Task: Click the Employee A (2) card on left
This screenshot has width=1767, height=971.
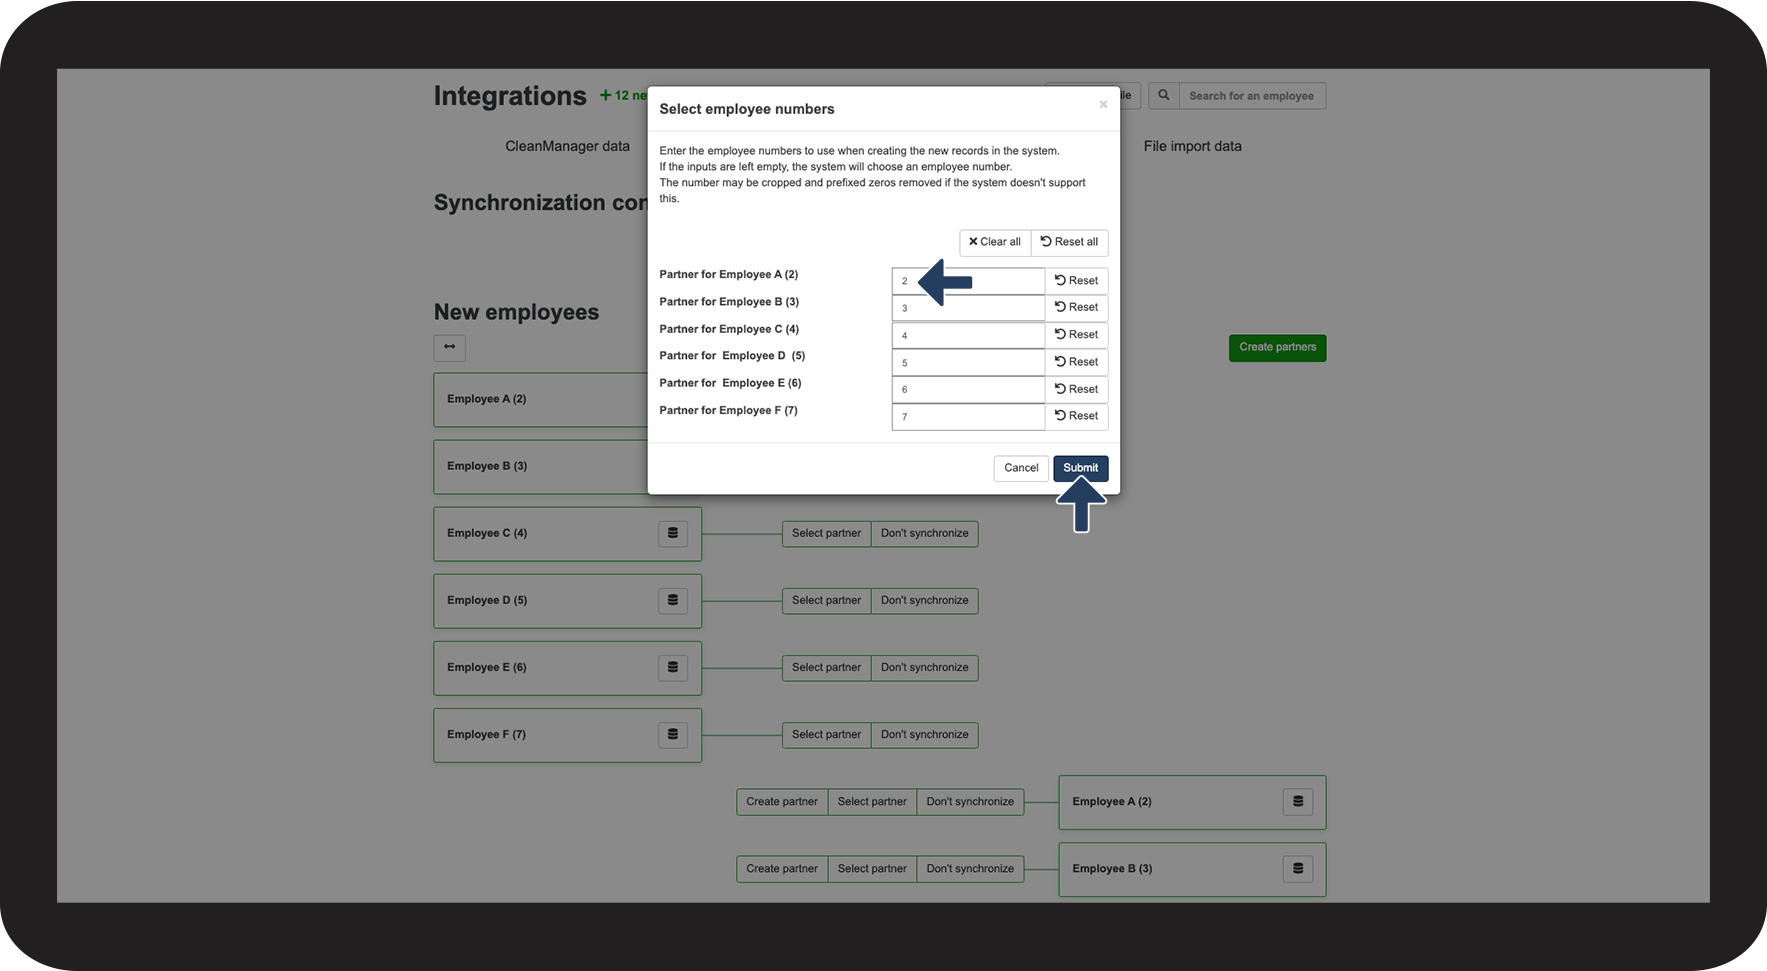Action: 540,400
